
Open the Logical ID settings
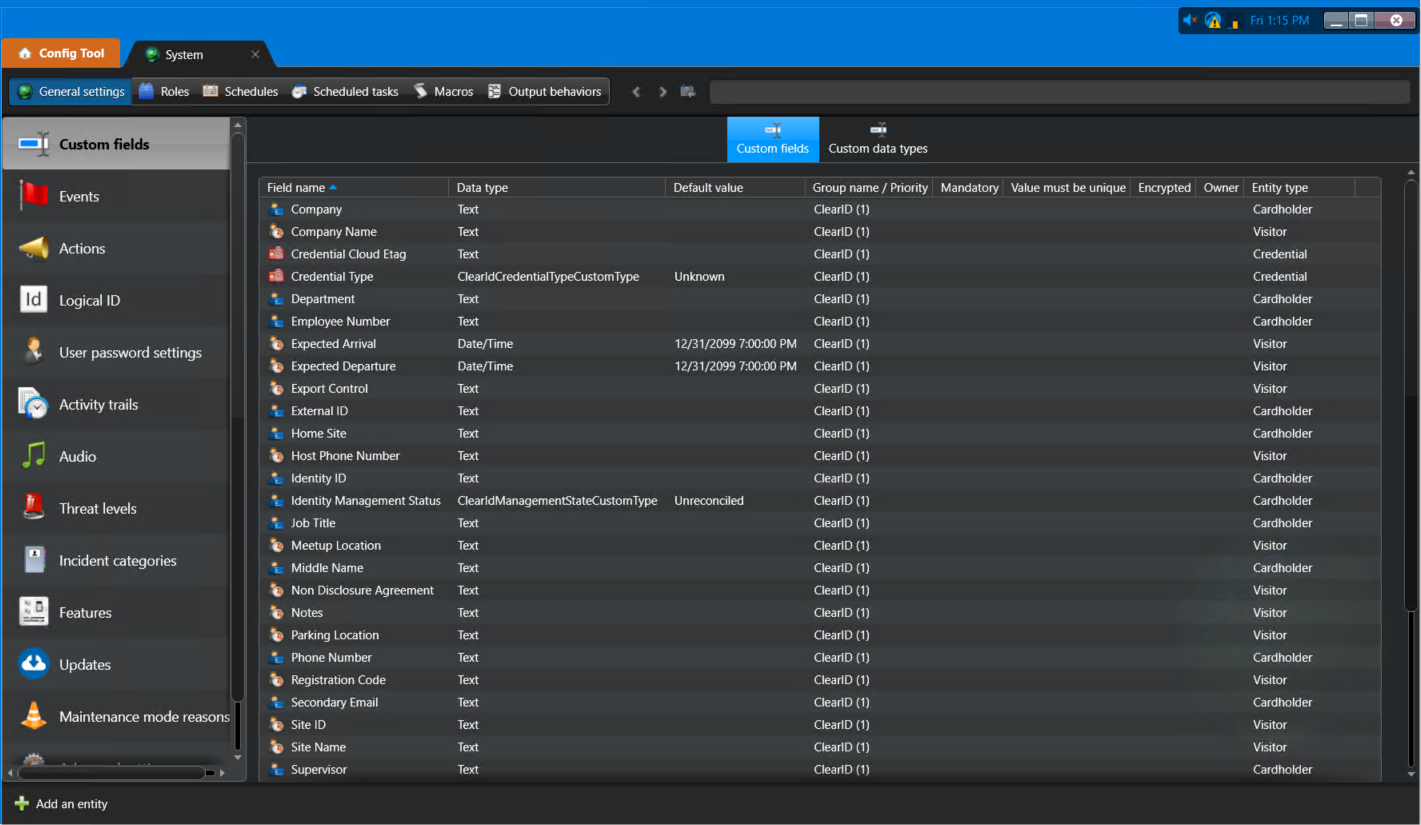tap(90, 300)
